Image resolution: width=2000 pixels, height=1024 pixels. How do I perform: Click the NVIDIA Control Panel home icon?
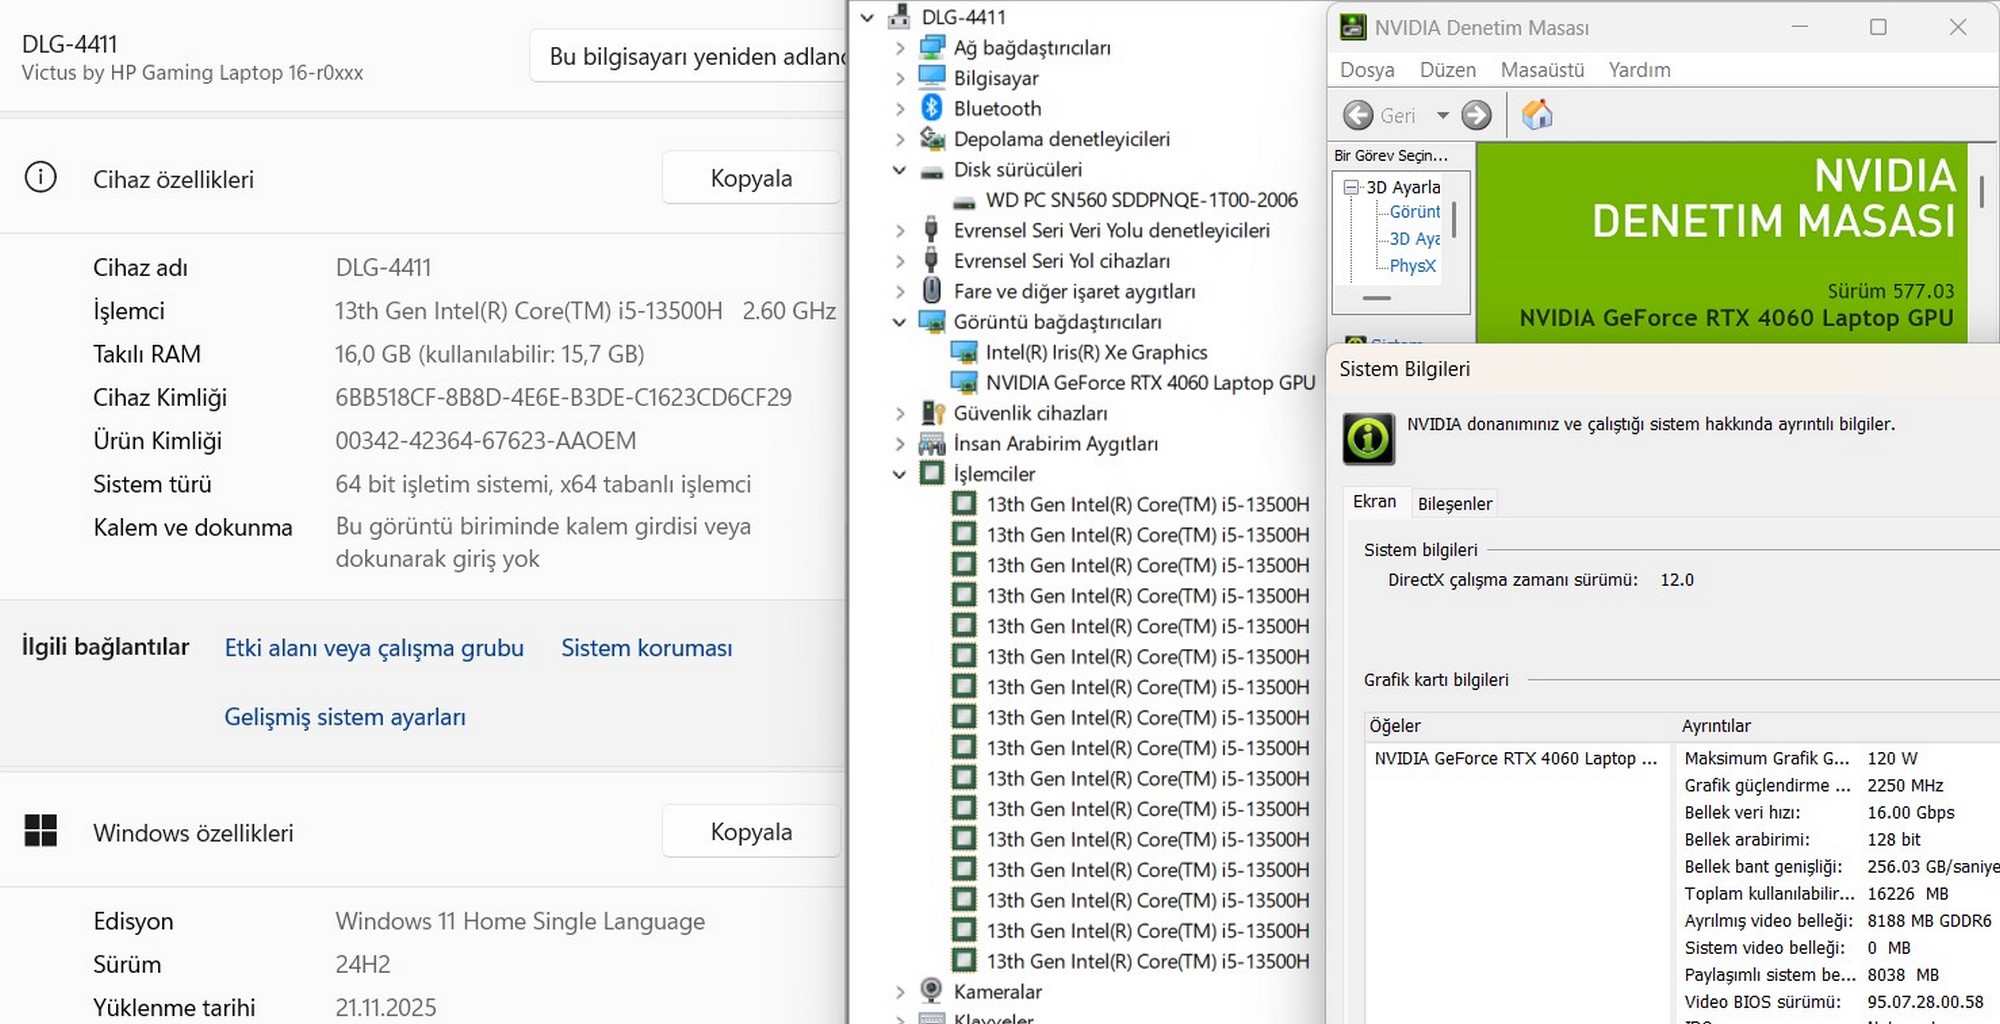point(1537,115)
